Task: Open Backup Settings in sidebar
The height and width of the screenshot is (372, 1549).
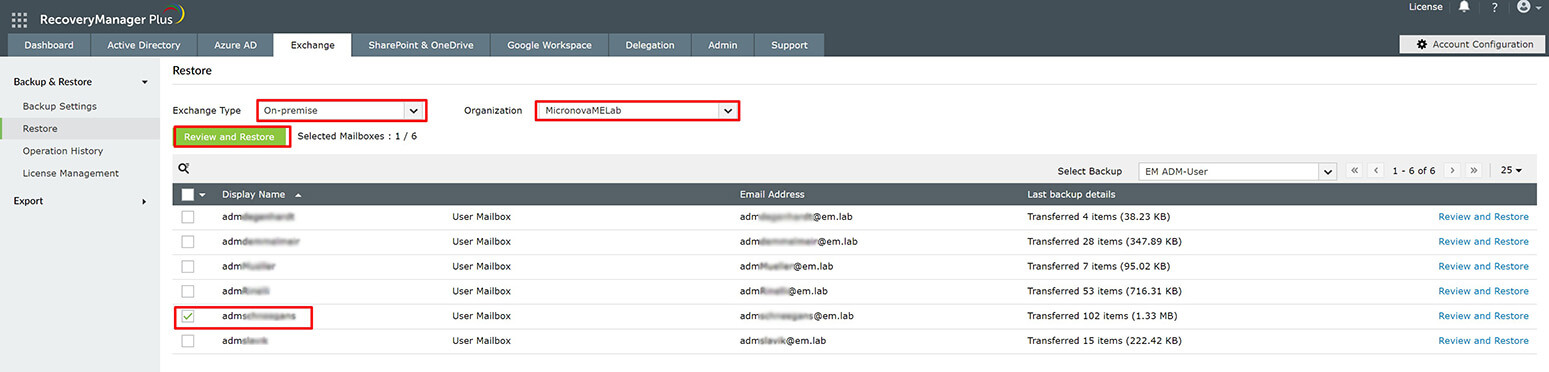Action: [x=60, y=106]
